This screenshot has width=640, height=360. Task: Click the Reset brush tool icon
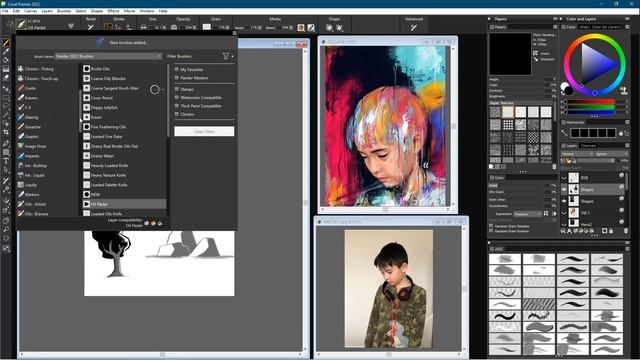pos(91,27)
